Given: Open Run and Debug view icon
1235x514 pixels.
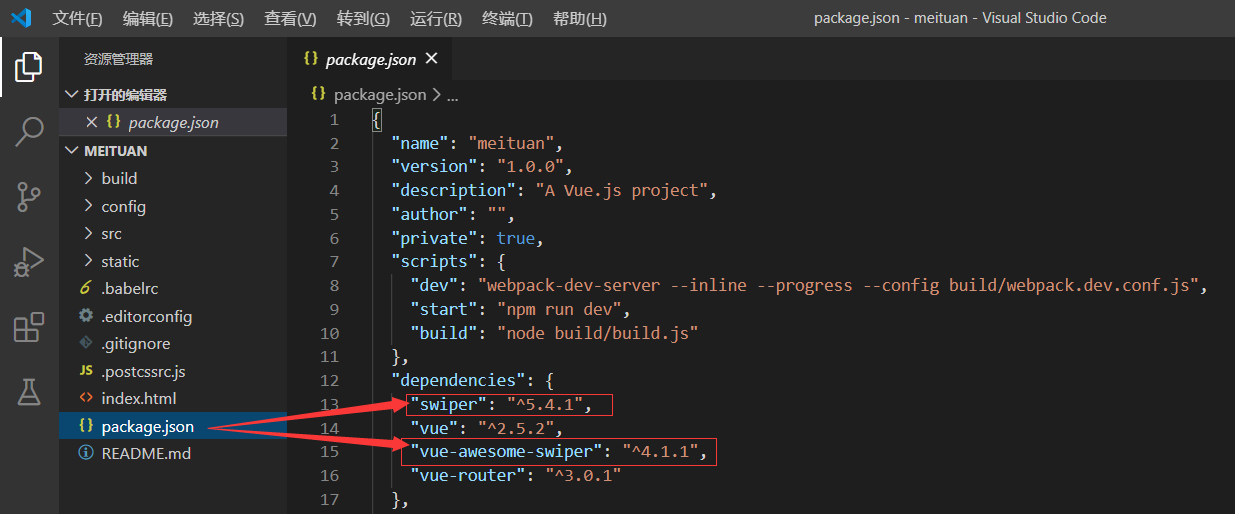Looking at the screenshot, I should 29,262.
